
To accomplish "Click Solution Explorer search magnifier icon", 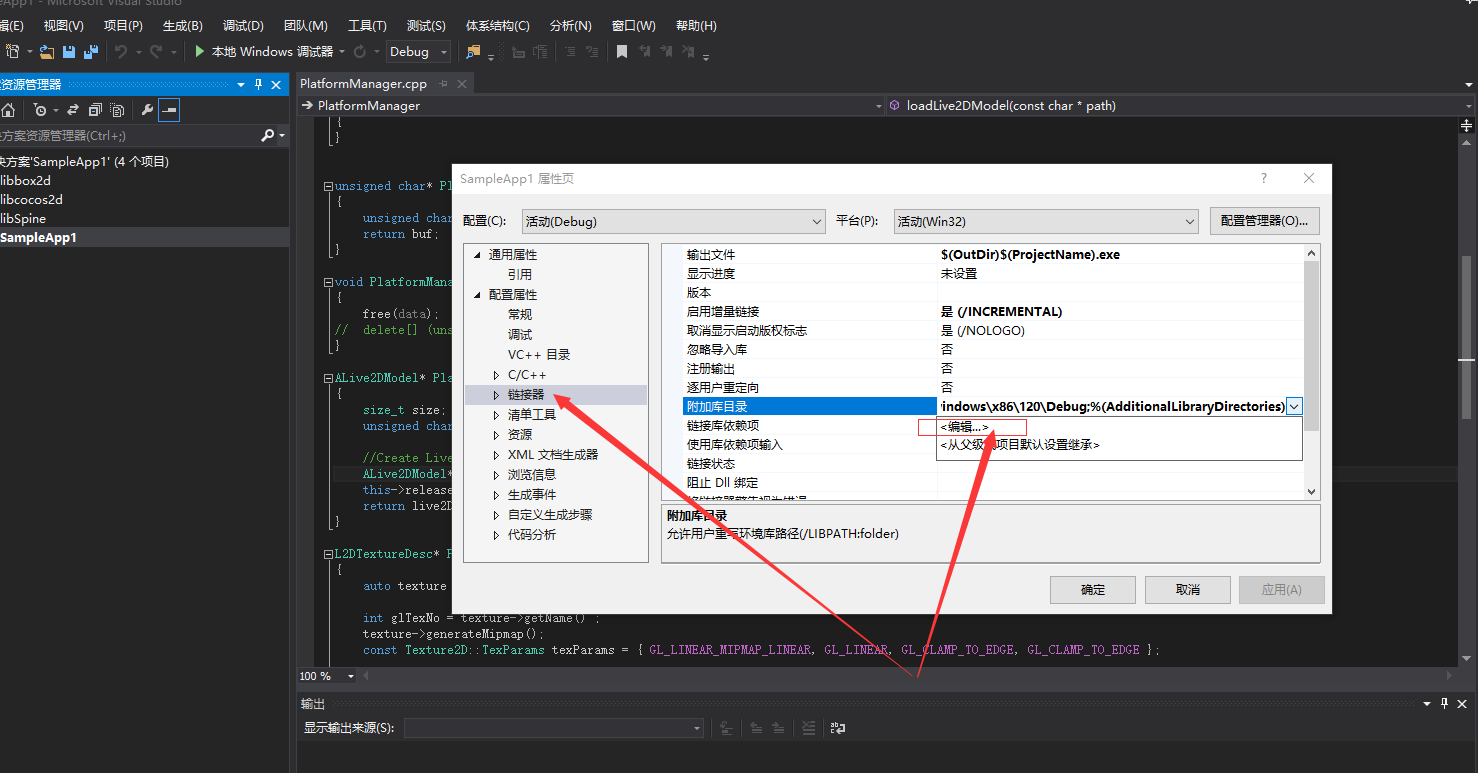I will coord(267,135).
